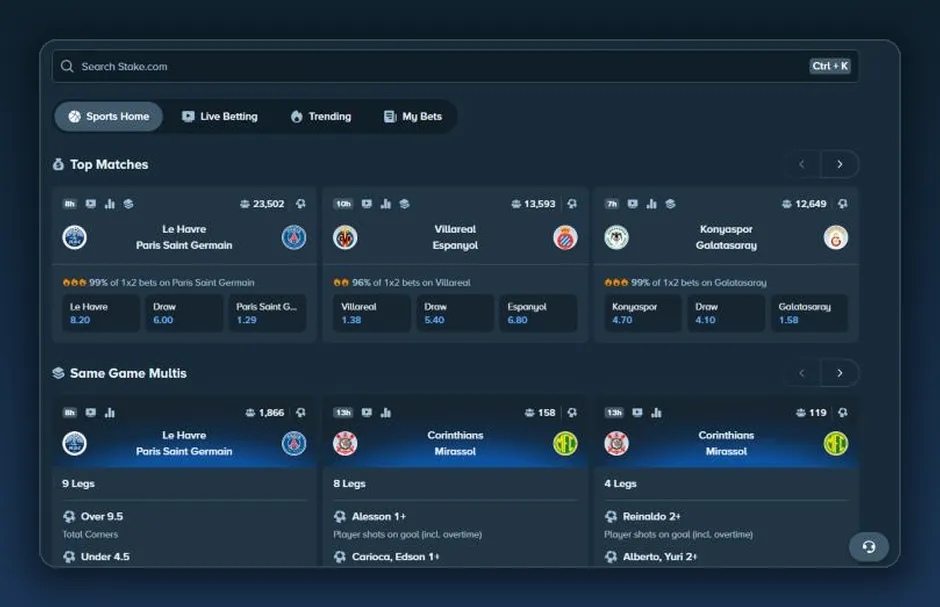Go to the My Bets tab
Image resolution: width=940 pixels, height=607 pixels.
click(413, 116)
